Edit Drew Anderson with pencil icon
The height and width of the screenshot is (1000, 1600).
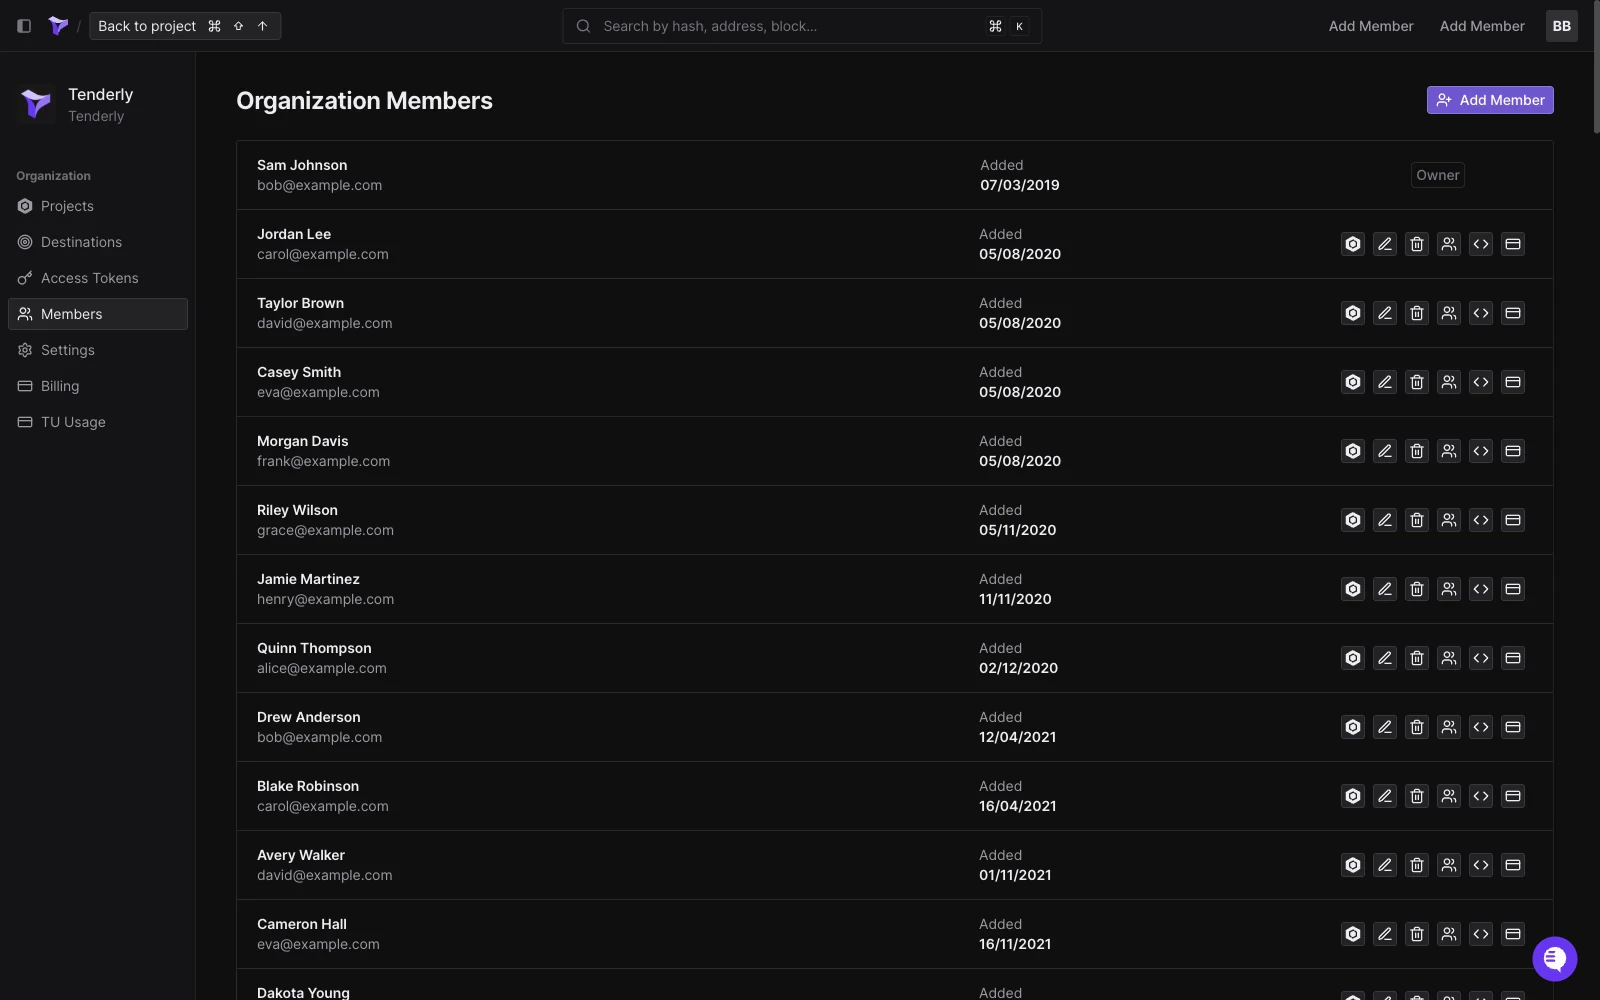1385,727
